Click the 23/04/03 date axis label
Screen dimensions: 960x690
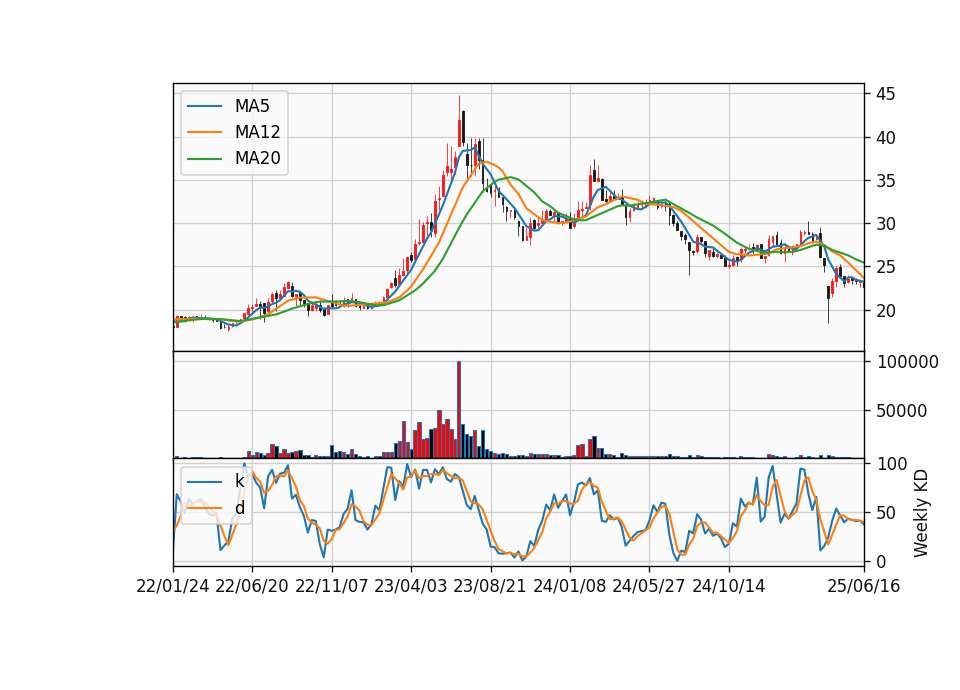(411, 586)
